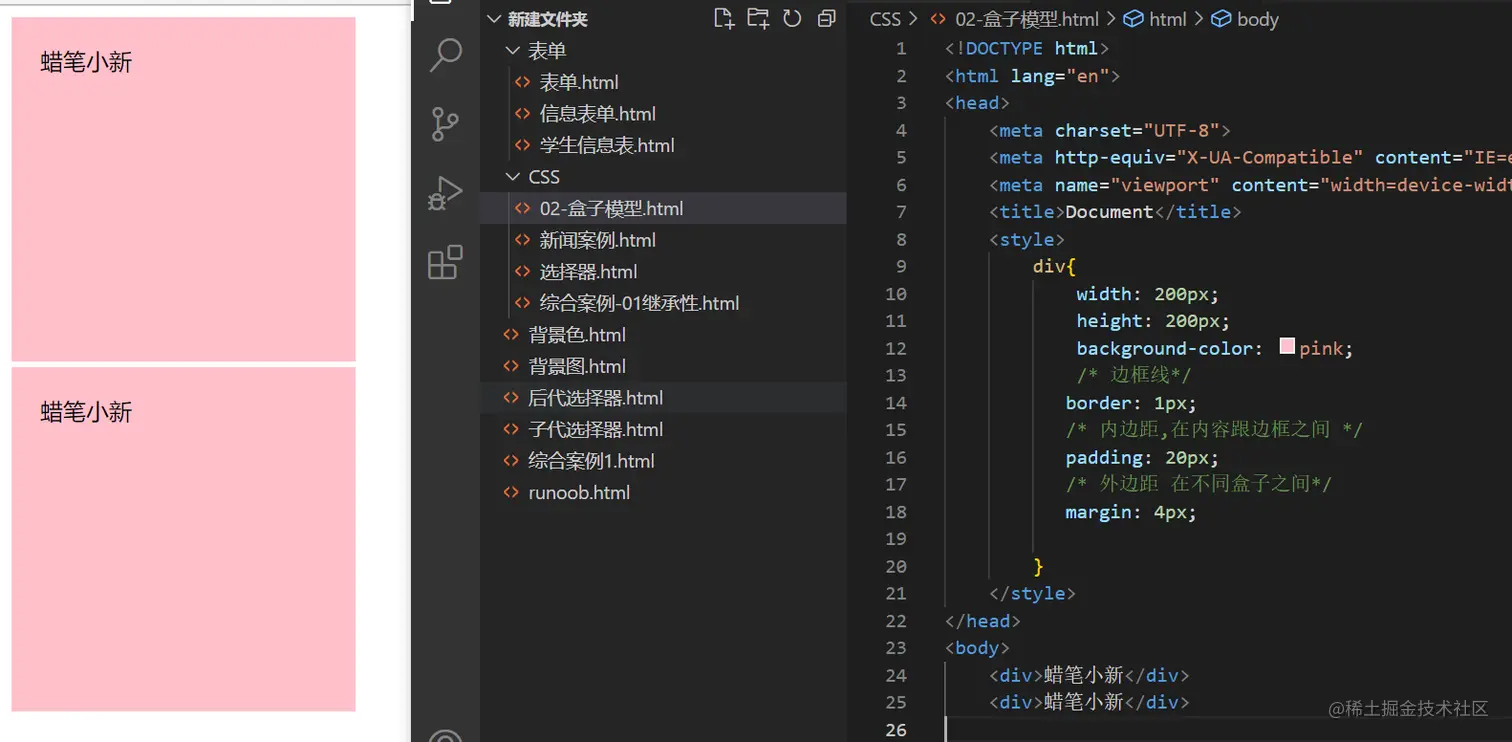Click the second pink box in browser preview
This screenshot has width=1512, height=742.
[x=184, y=539]
